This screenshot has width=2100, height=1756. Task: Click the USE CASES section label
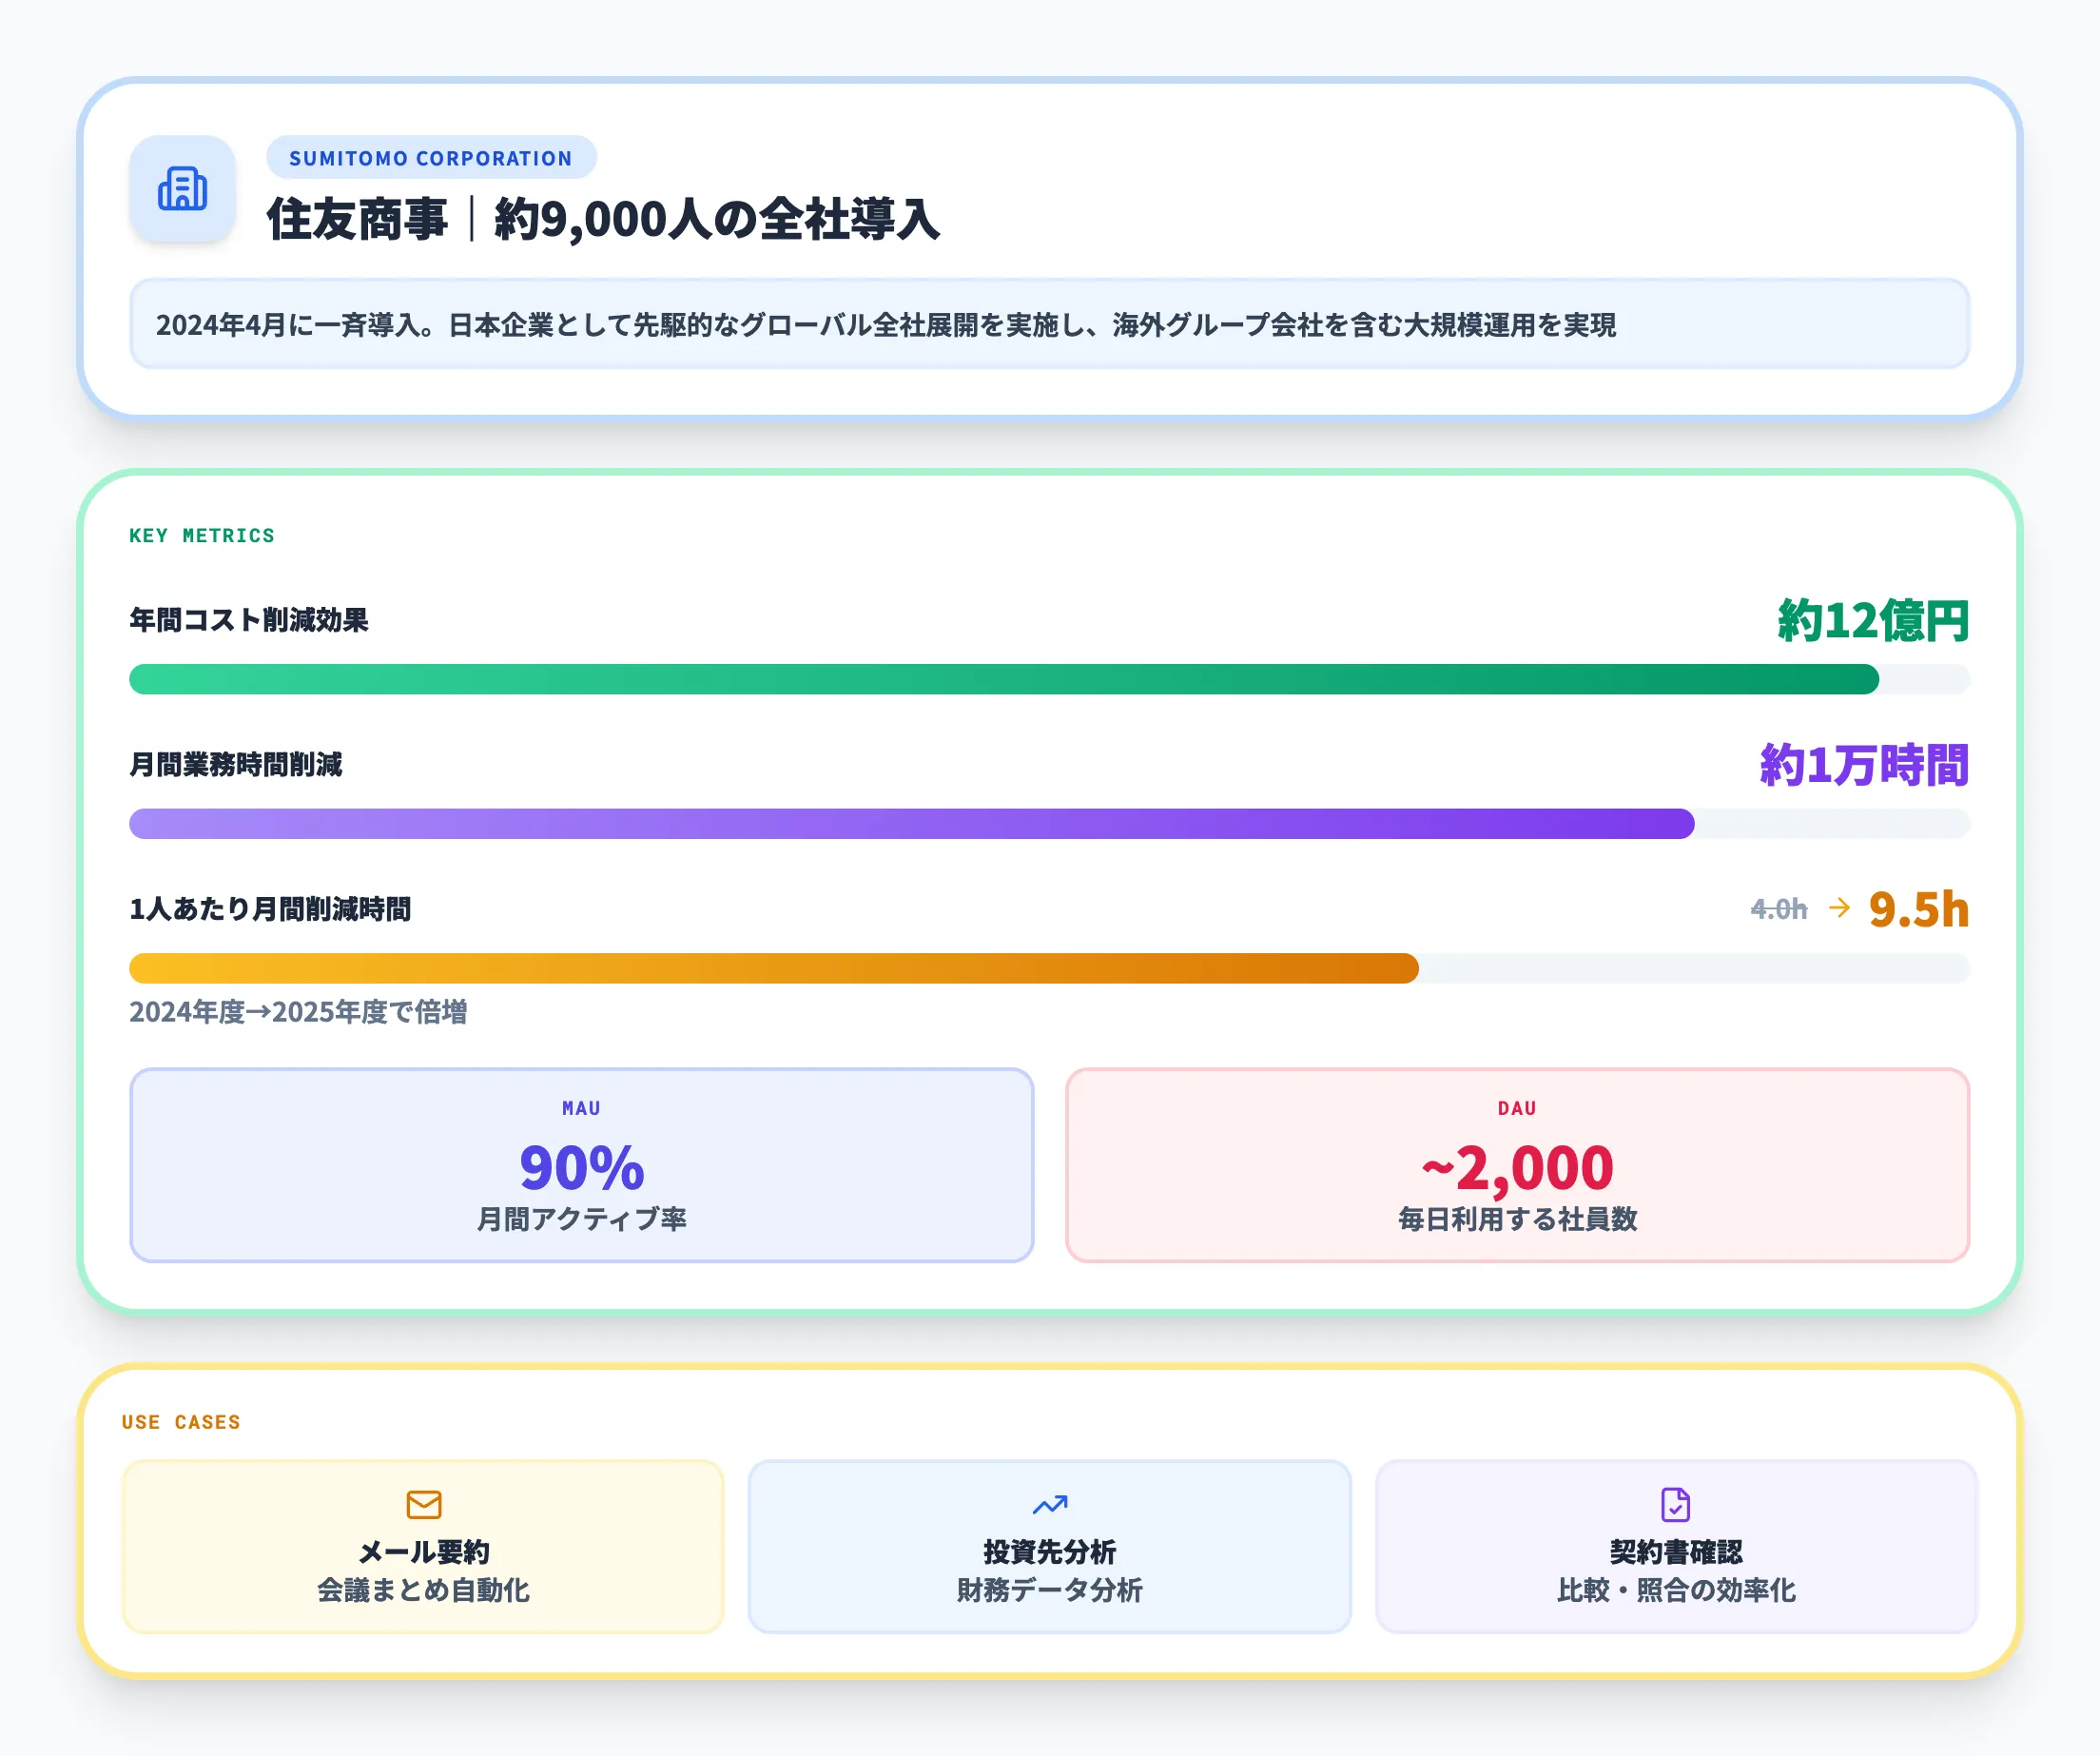[x=180, y=1421]
